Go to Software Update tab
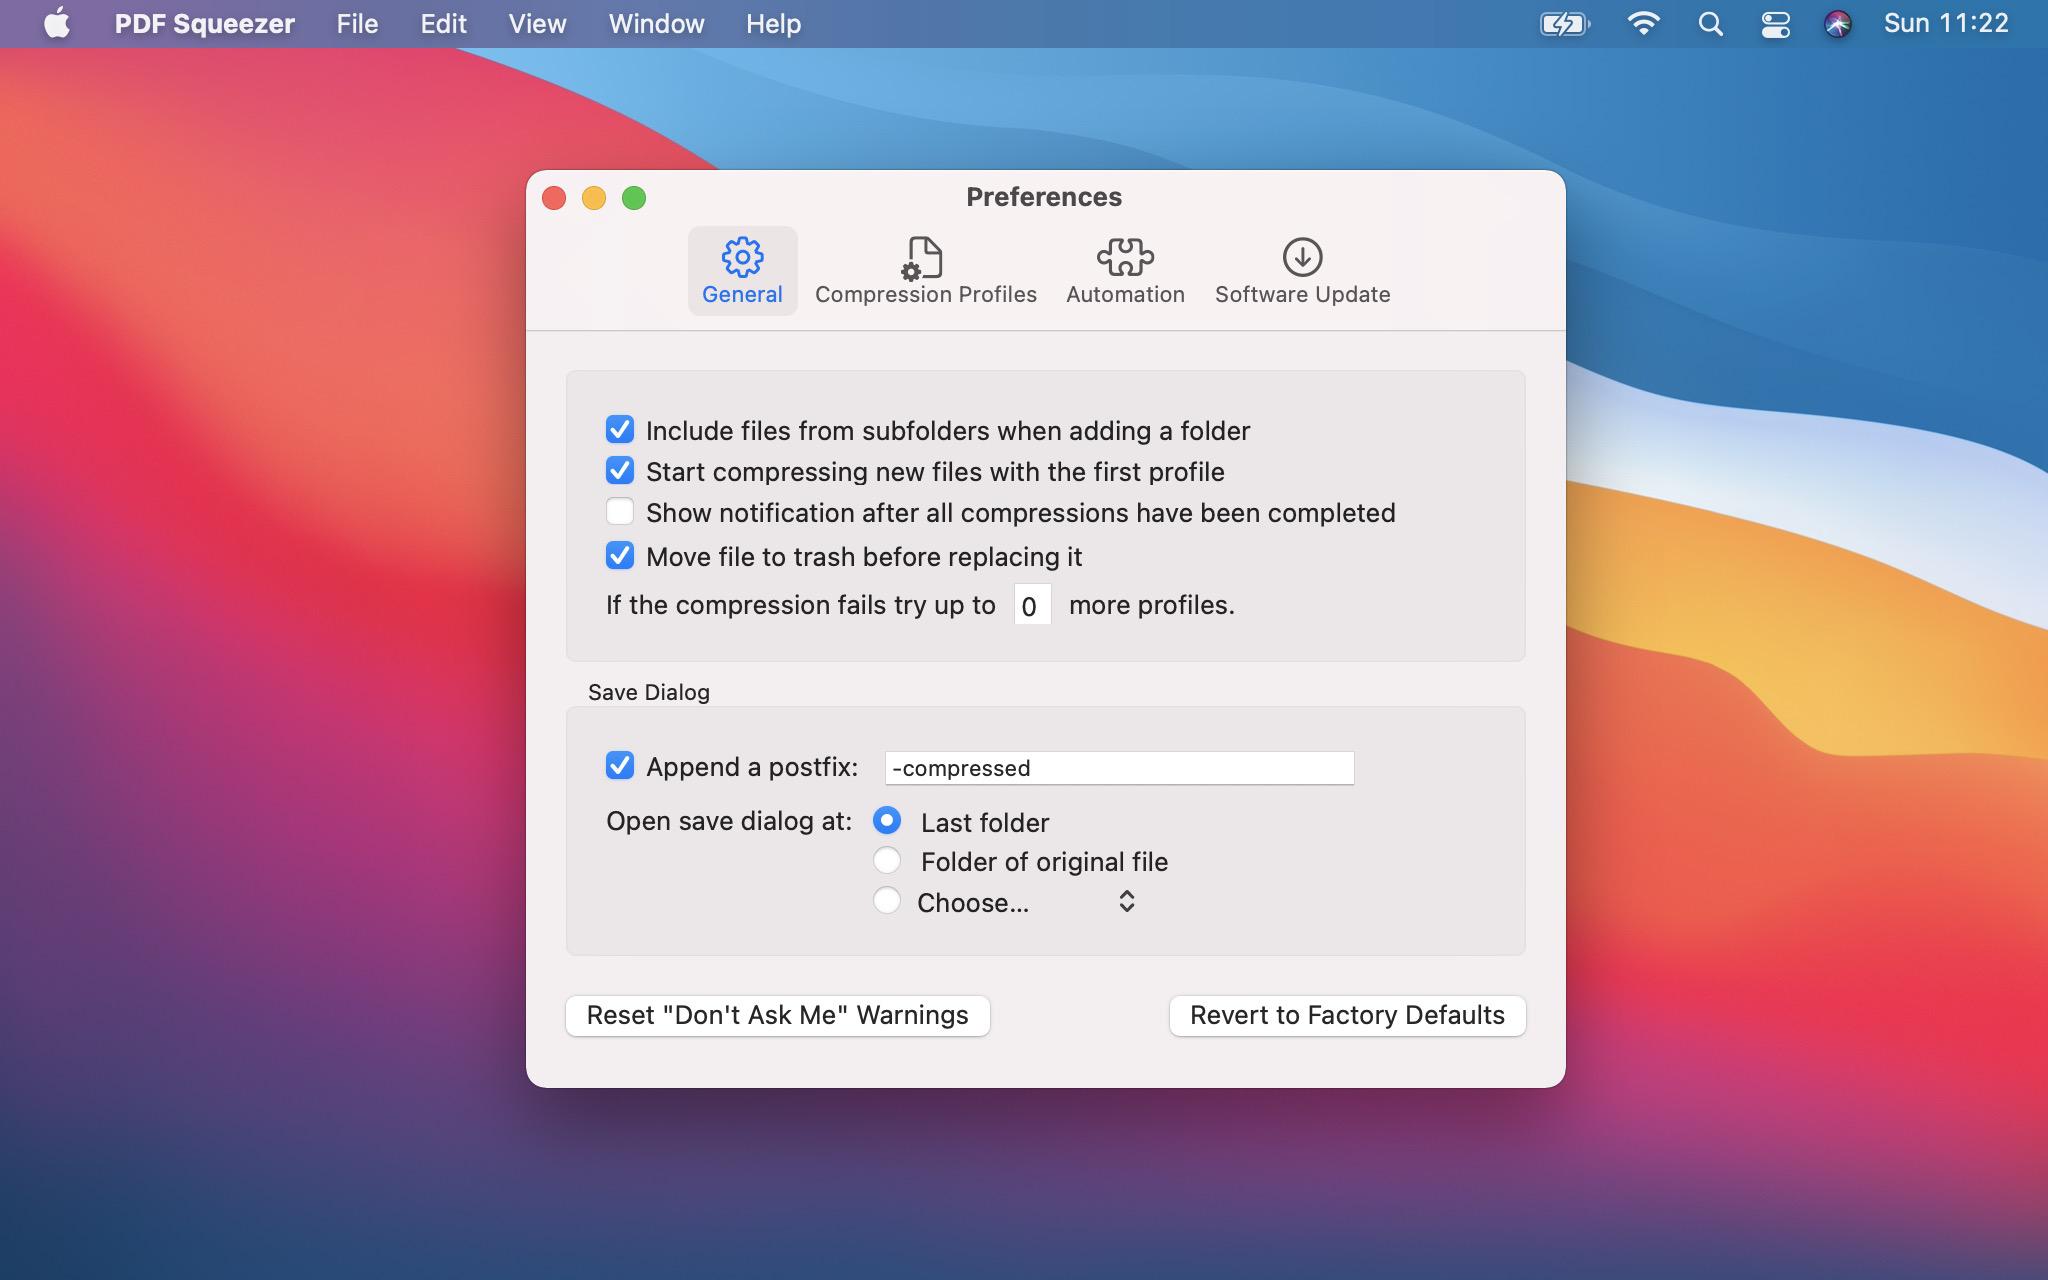2048x1280 pixels. coord(1302,271)
